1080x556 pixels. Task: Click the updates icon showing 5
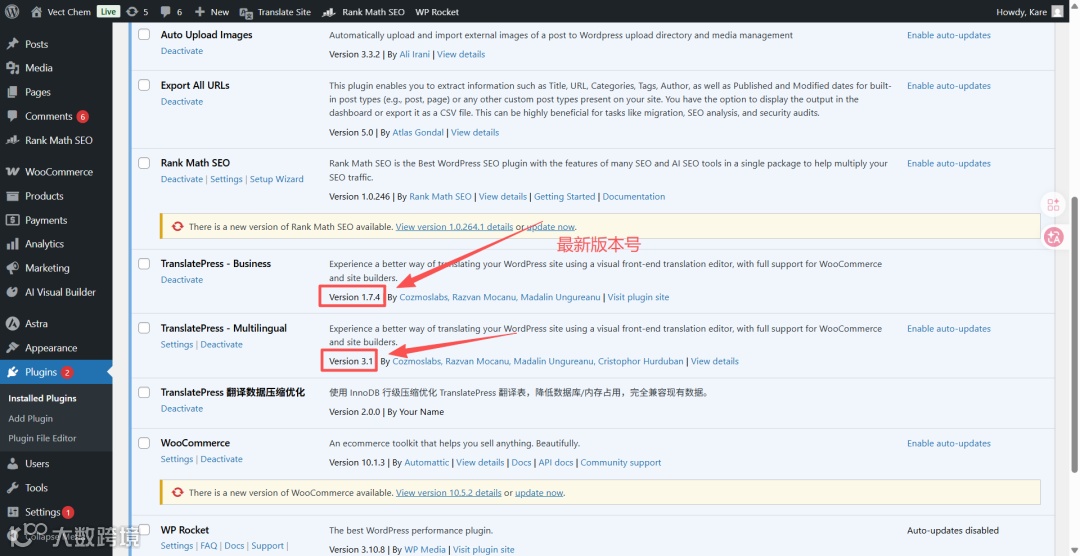[132, 12]
